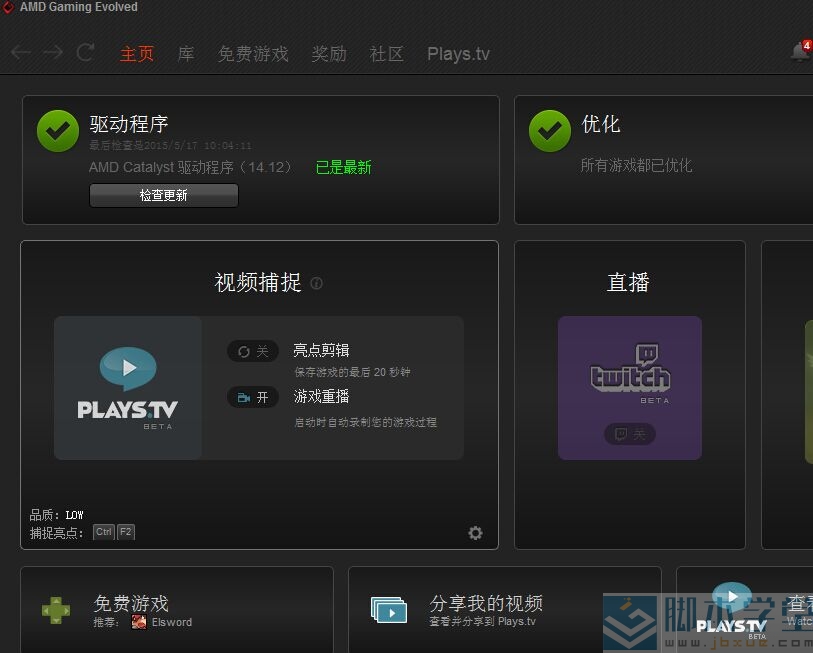This screenshot has width=813, height=653.
Task: Click the AMD Gaming Evolved logo icon
Action: 8,7
